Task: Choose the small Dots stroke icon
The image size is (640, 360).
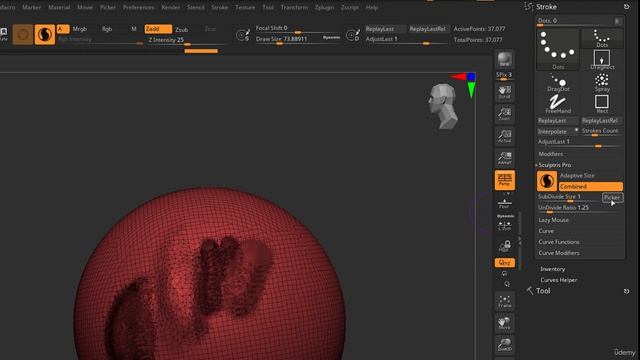Action: click(x=602, y=38)
